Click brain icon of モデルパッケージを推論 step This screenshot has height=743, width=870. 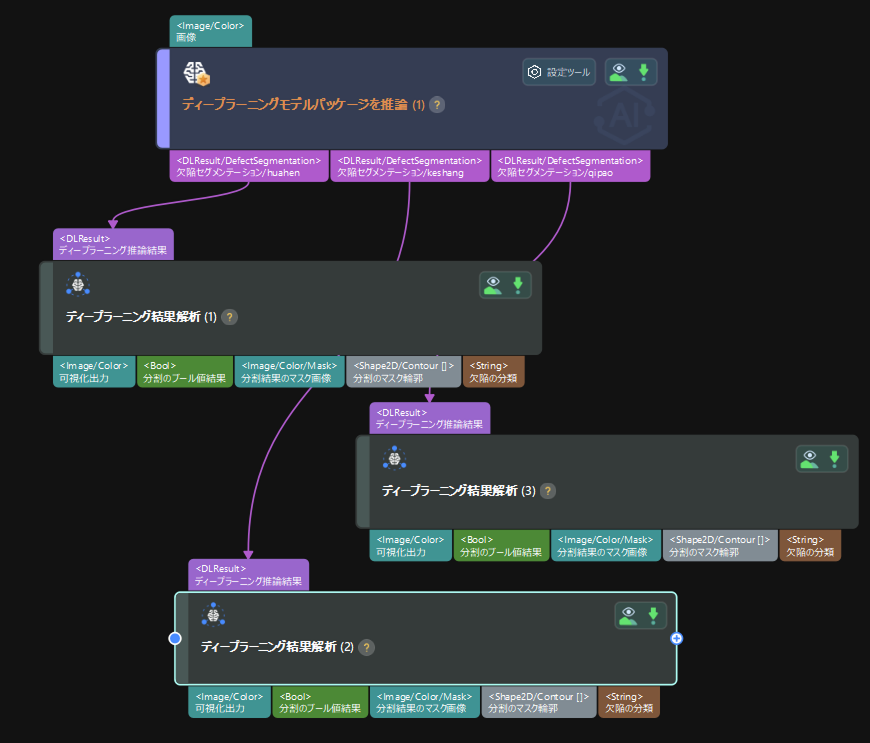(x=196, y=73)
